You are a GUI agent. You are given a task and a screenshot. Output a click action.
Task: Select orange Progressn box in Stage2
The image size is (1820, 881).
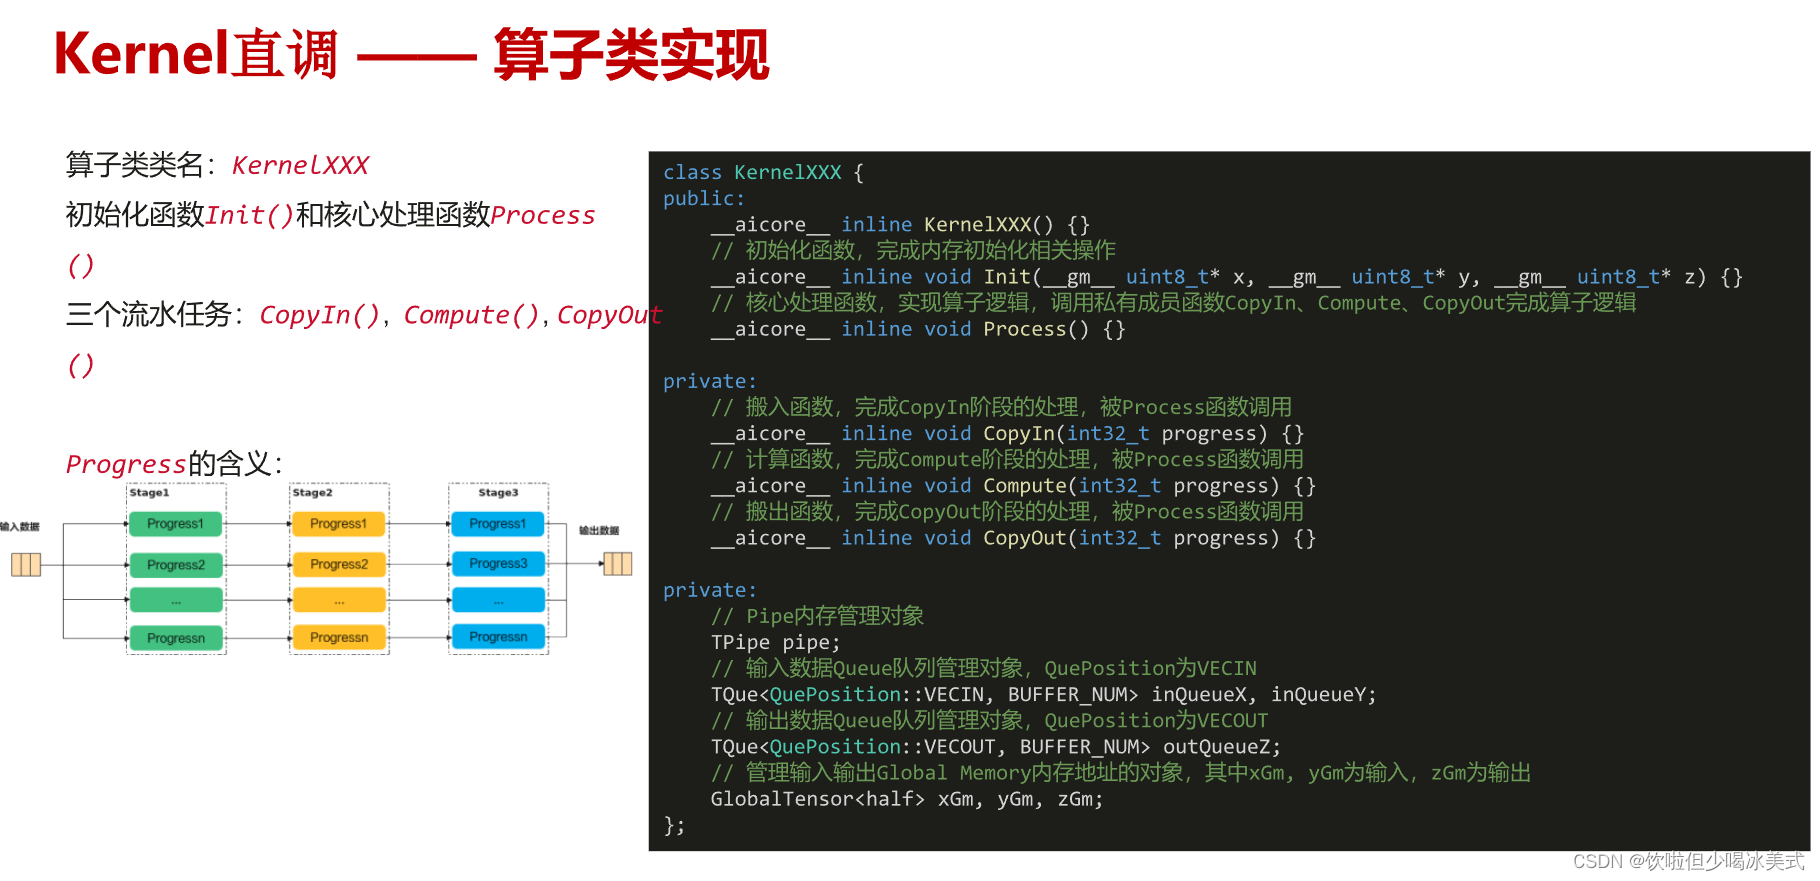[339, 637]
